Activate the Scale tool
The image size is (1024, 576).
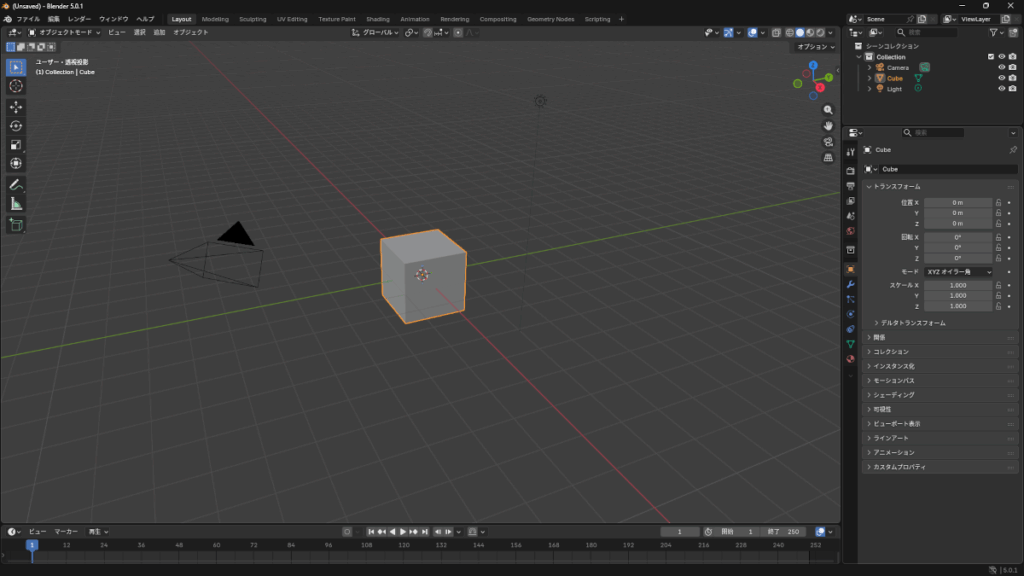16,145
